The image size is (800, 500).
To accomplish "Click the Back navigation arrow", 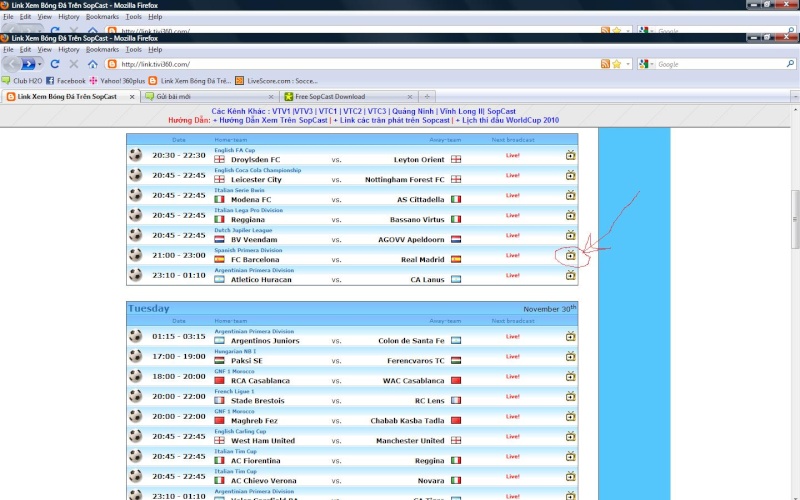I will [12, 64].
